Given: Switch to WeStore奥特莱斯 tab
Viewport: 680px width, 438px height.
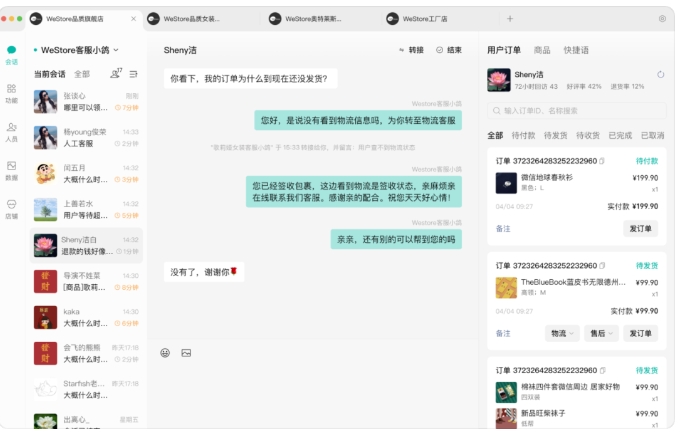Looking at the screenshot, I should point(312,19).
